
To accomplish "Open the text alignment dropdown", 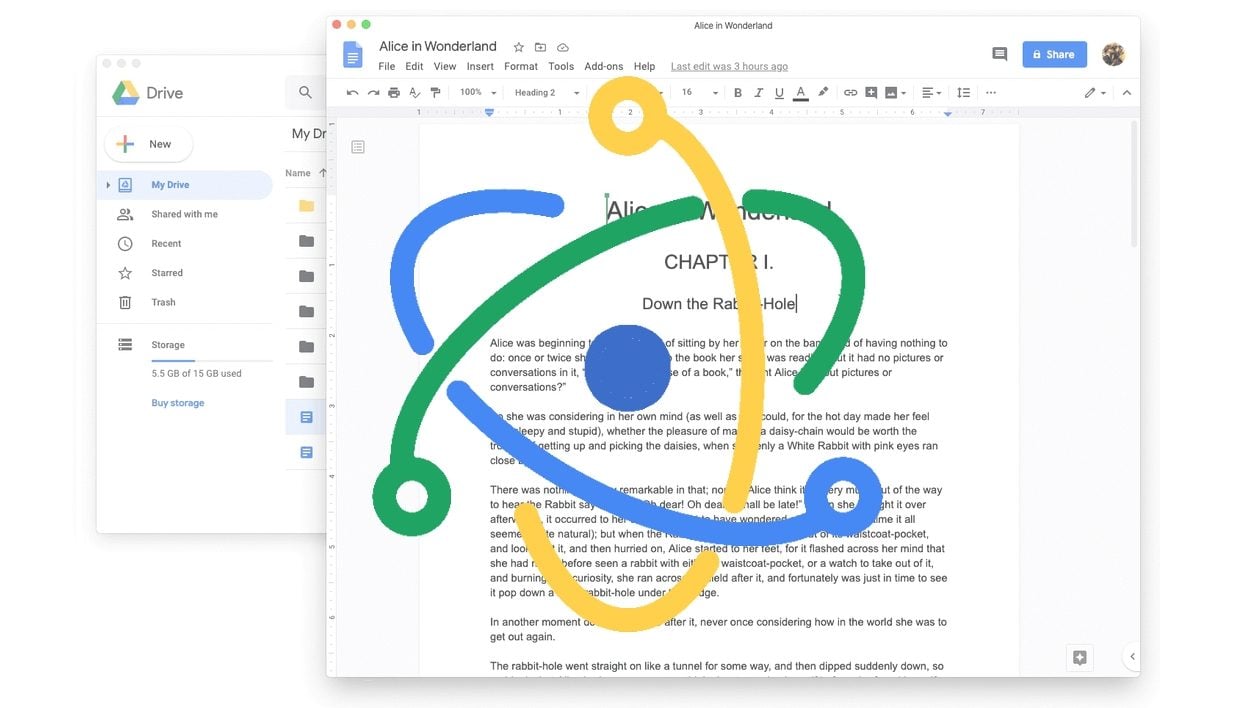I will [931, 93].
